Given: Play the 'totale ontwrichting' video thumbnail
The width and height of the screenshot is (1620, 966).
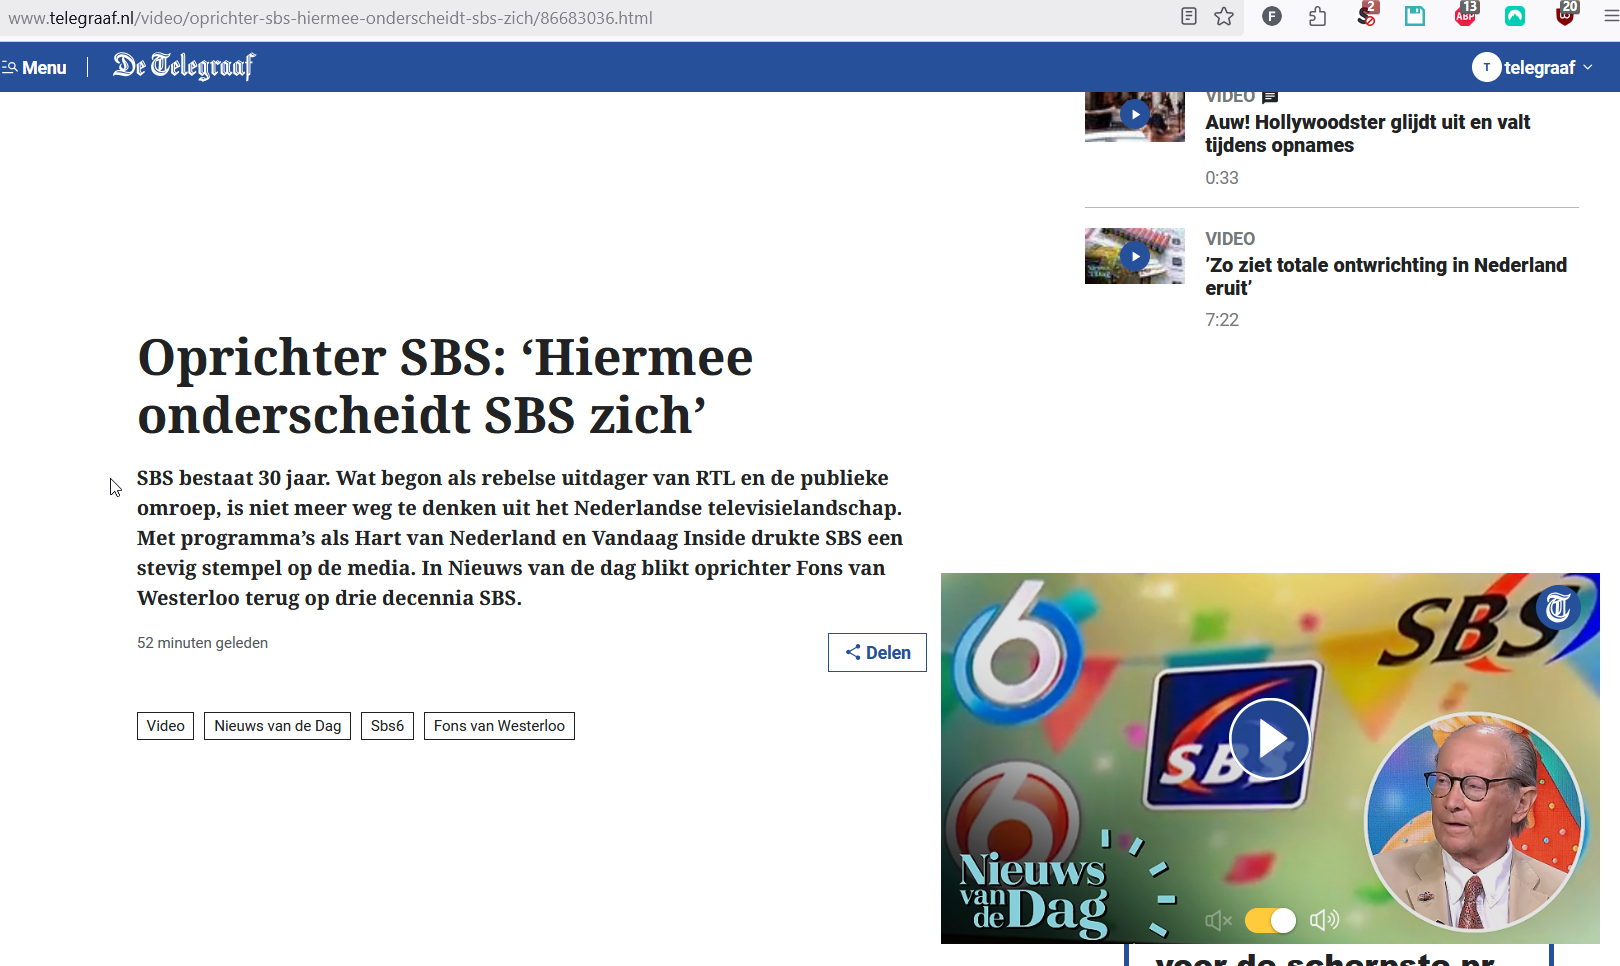Looking at the screenshot, I should [x=1134, y=256].
